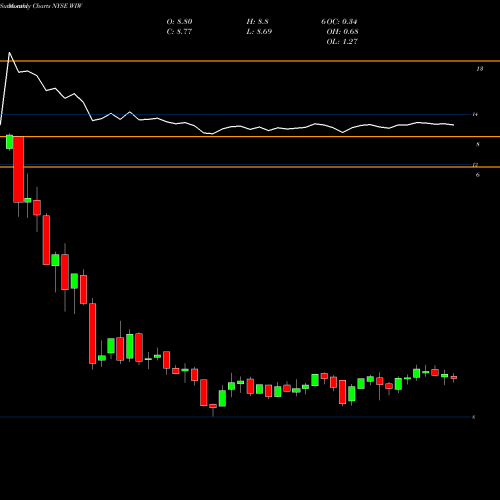Select the '6 OC: 0.34' reading
The width and height of the screenshot is (500, 500).
pos(339,22)
